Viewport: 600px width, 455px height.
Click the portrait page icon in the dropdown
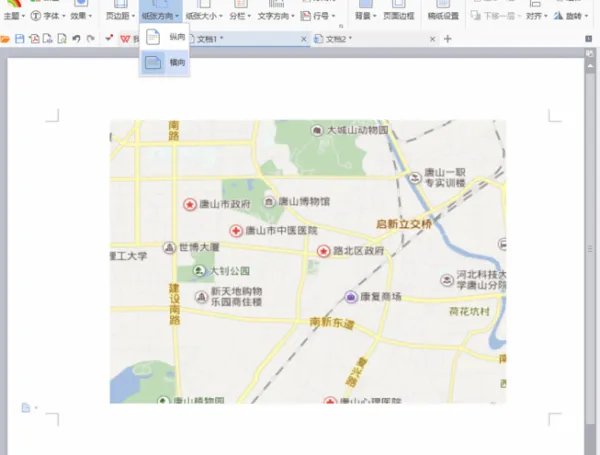coord(153,37)
